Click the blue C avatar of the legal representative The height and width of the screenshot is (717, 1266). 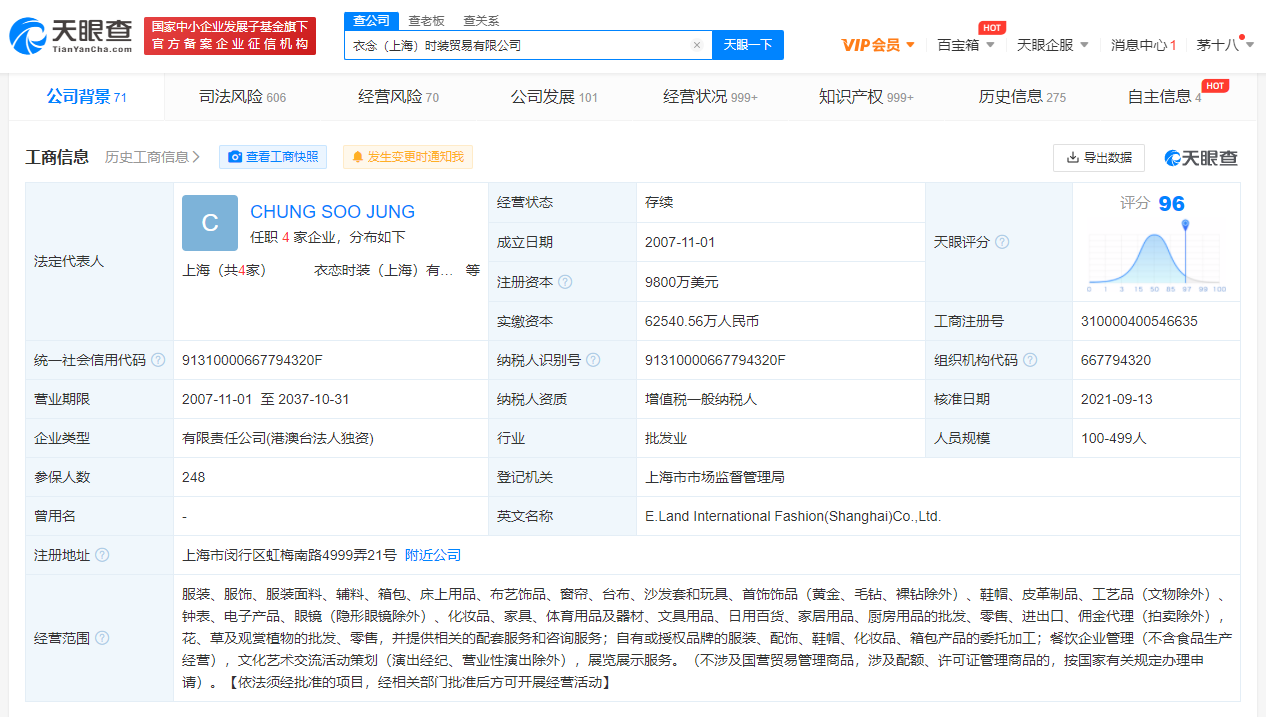(x=210, y=223)
